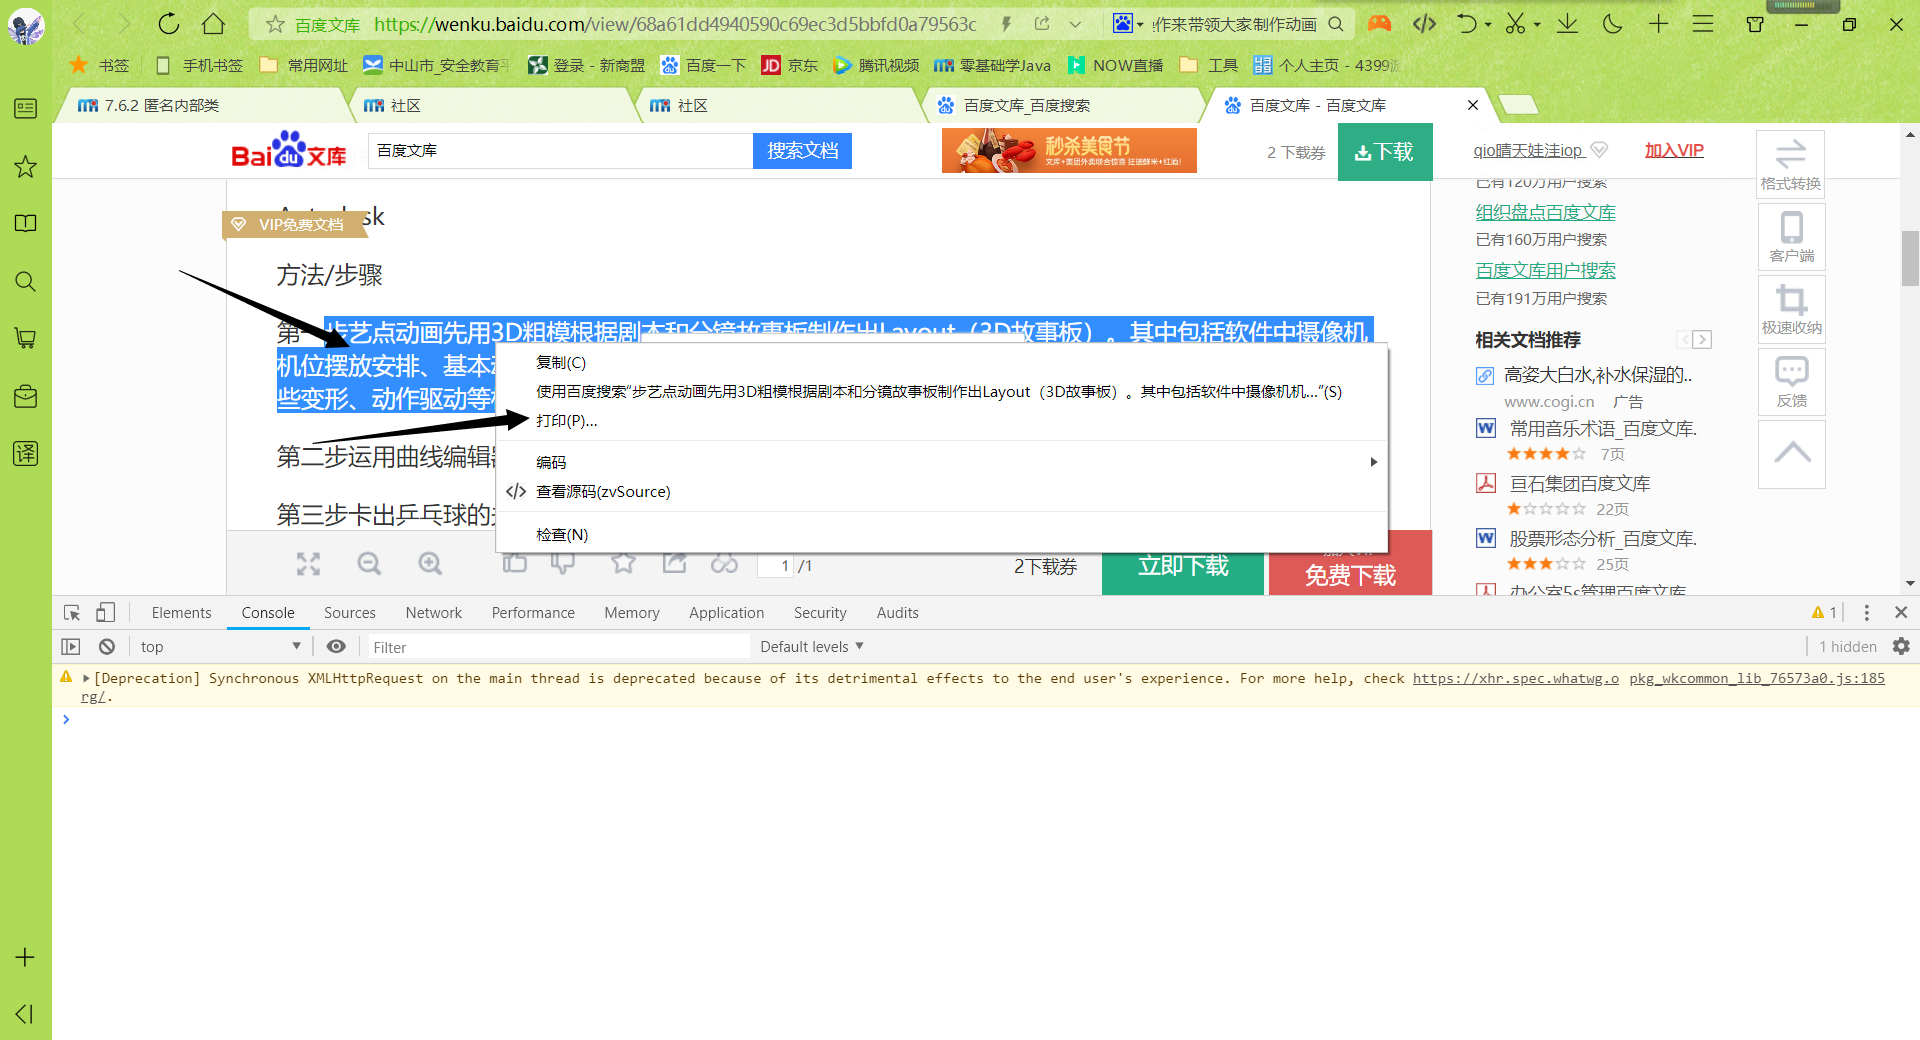
Task: Open address bar dropdown arrow
Action: [x=1075, y=24]
